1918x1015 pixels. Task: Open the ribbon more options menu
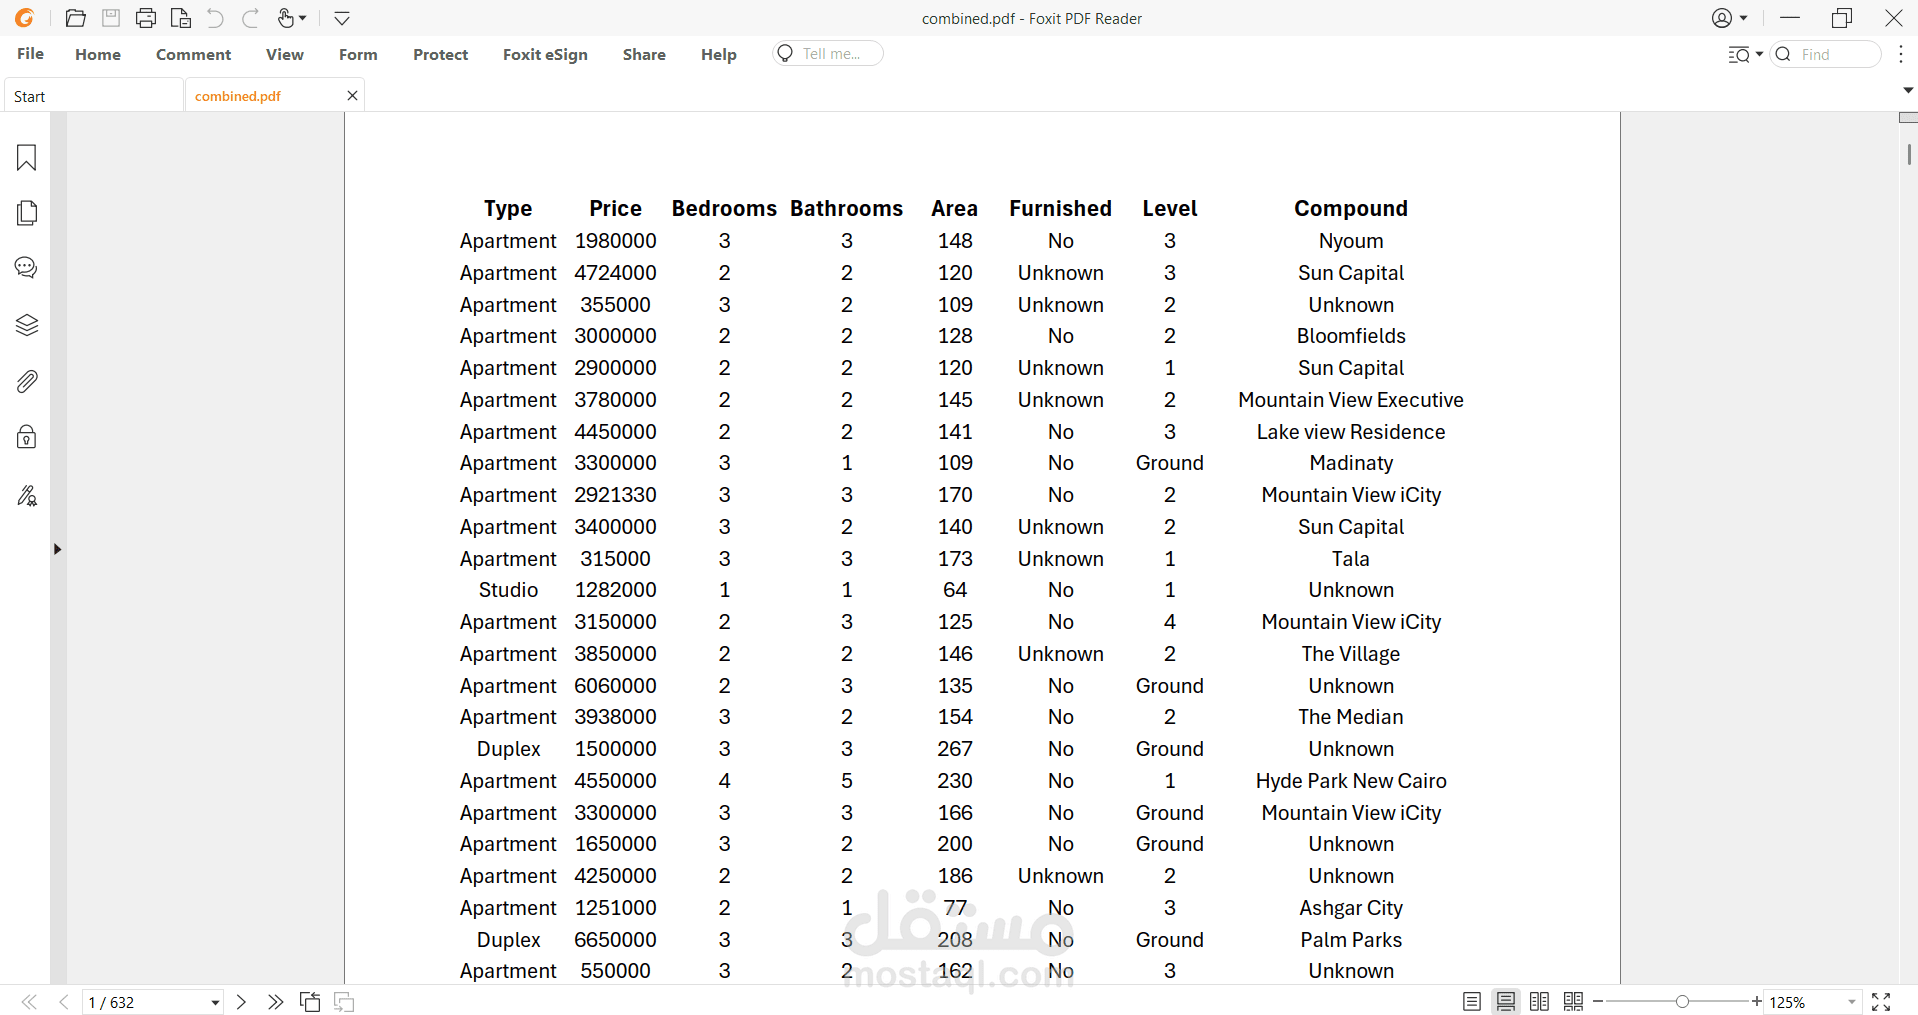click(x=1901, y=54)
